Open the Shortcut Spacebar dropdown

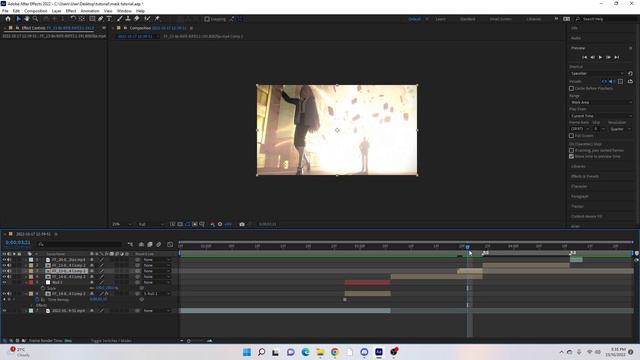pos(597,73)
